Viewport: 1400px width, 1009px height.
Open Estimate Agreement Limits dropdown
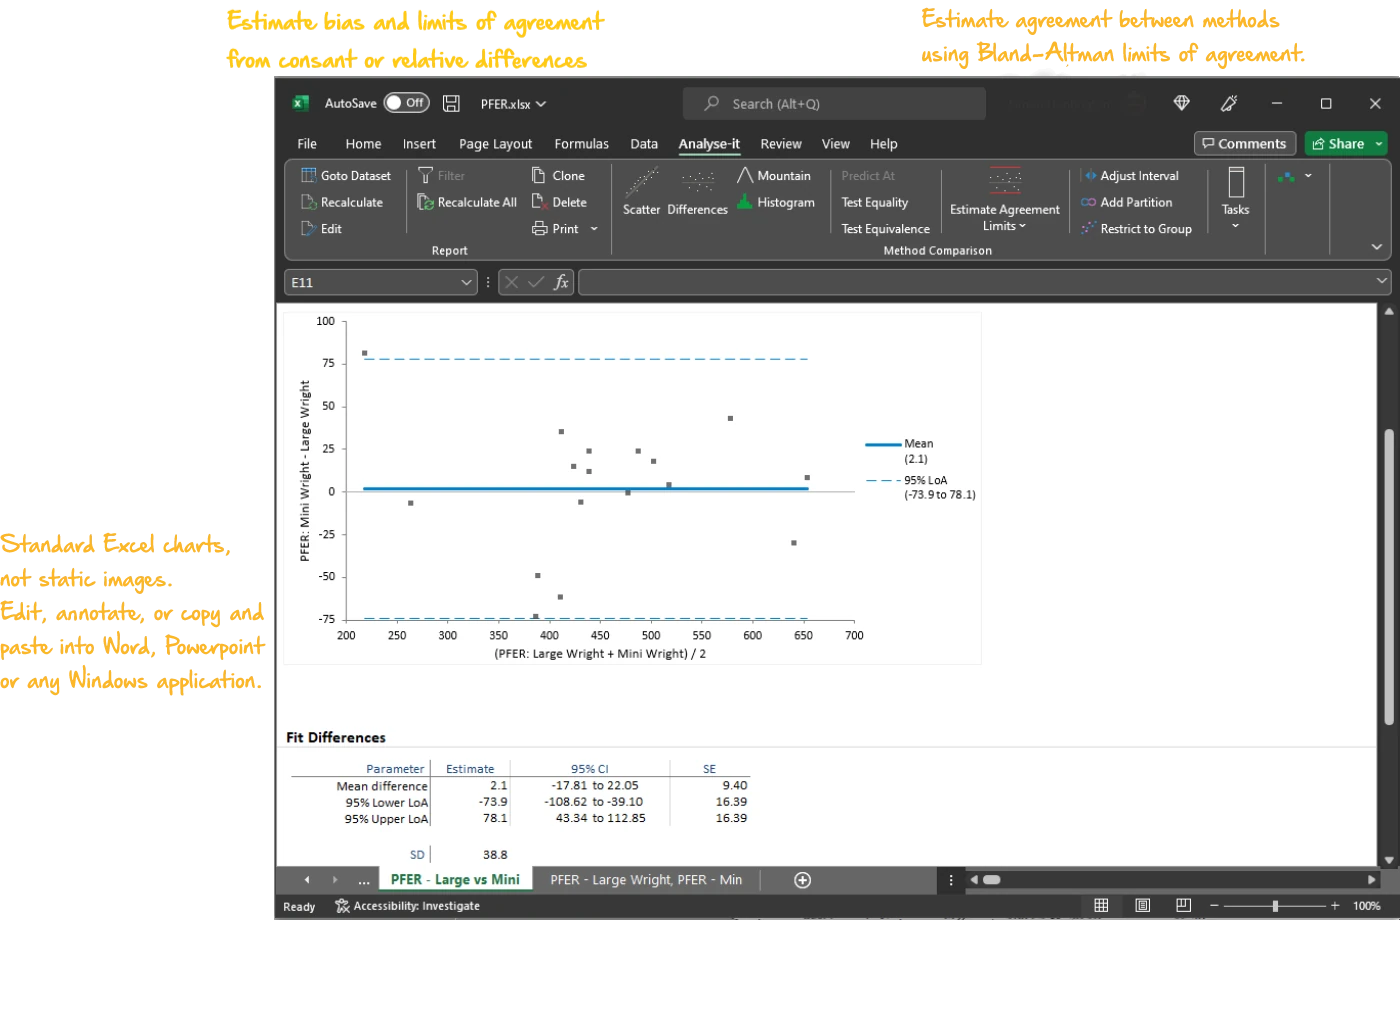pyautogui.click(x=1005, y=200)
